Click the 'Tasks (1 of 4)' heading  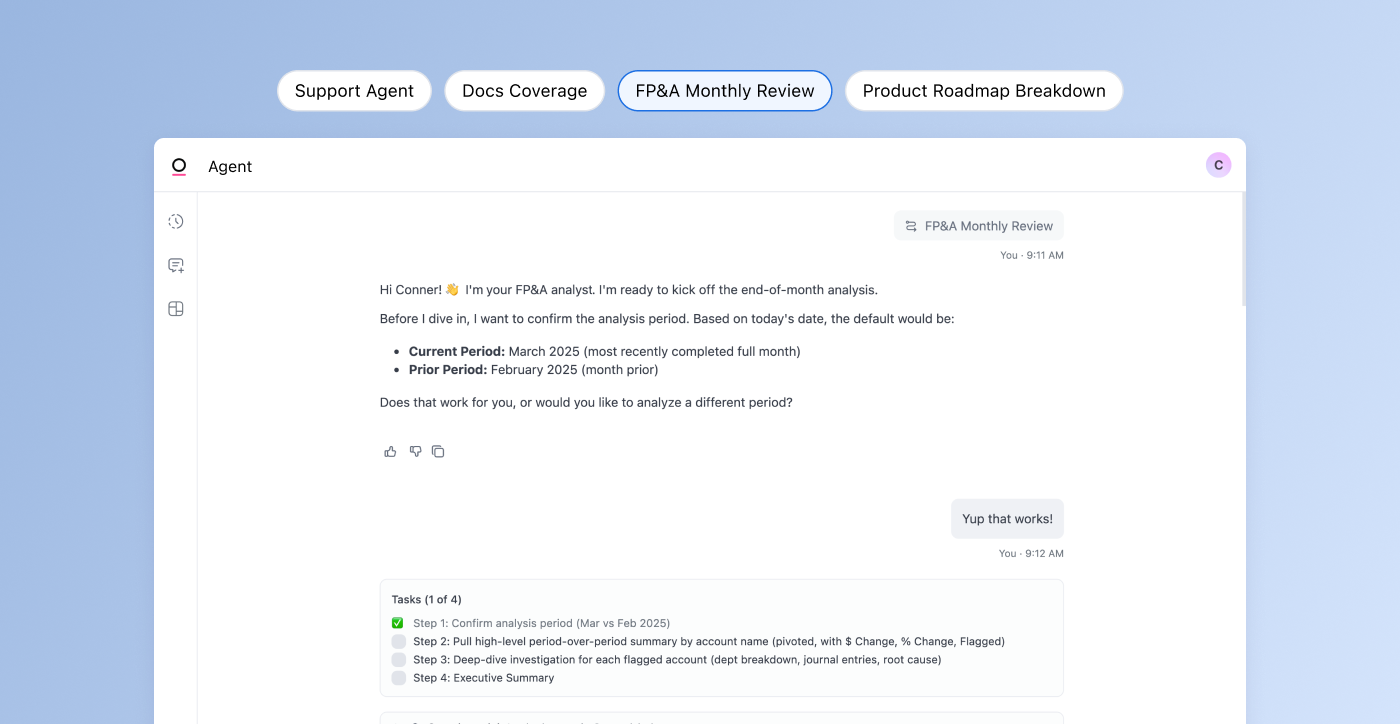click(426, 600)
